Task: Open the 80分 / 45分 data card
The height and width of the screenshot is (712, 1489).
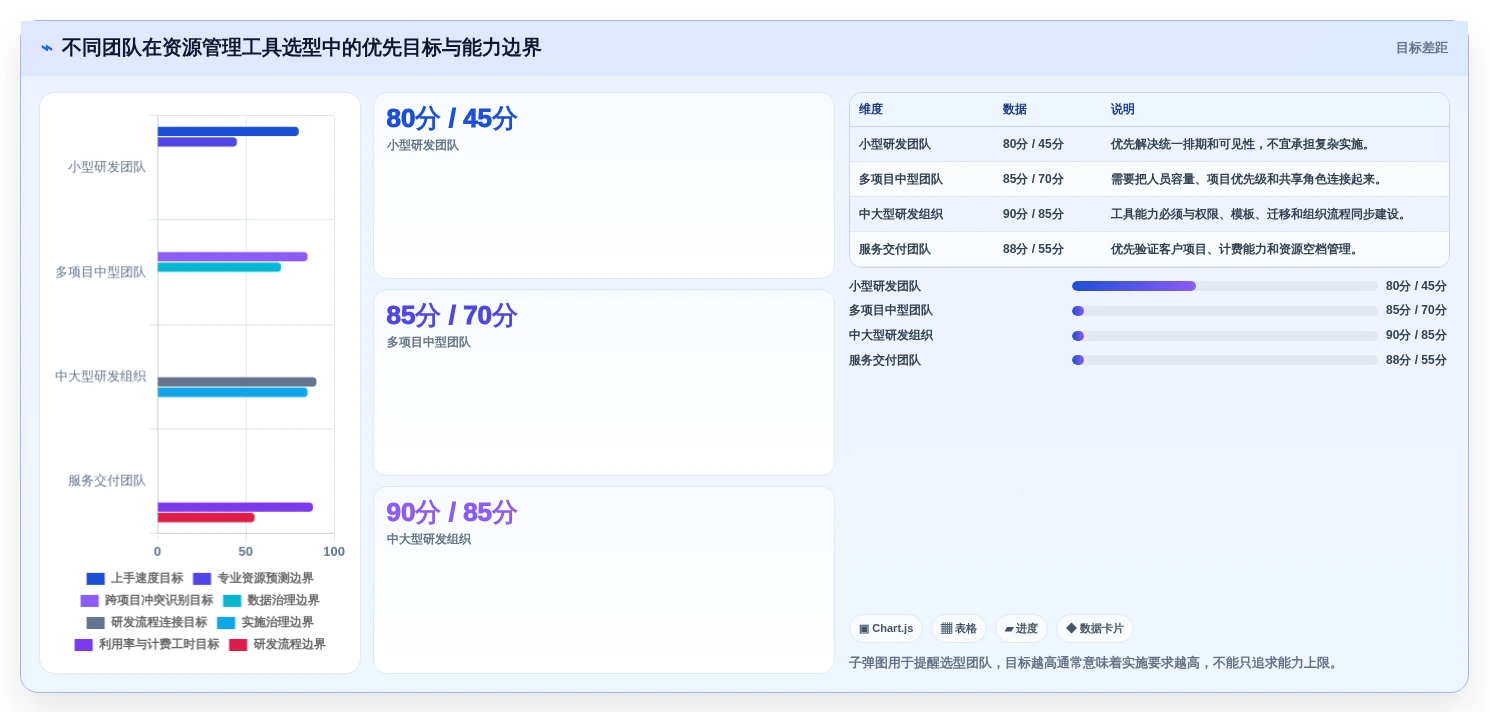Action: 604,186
